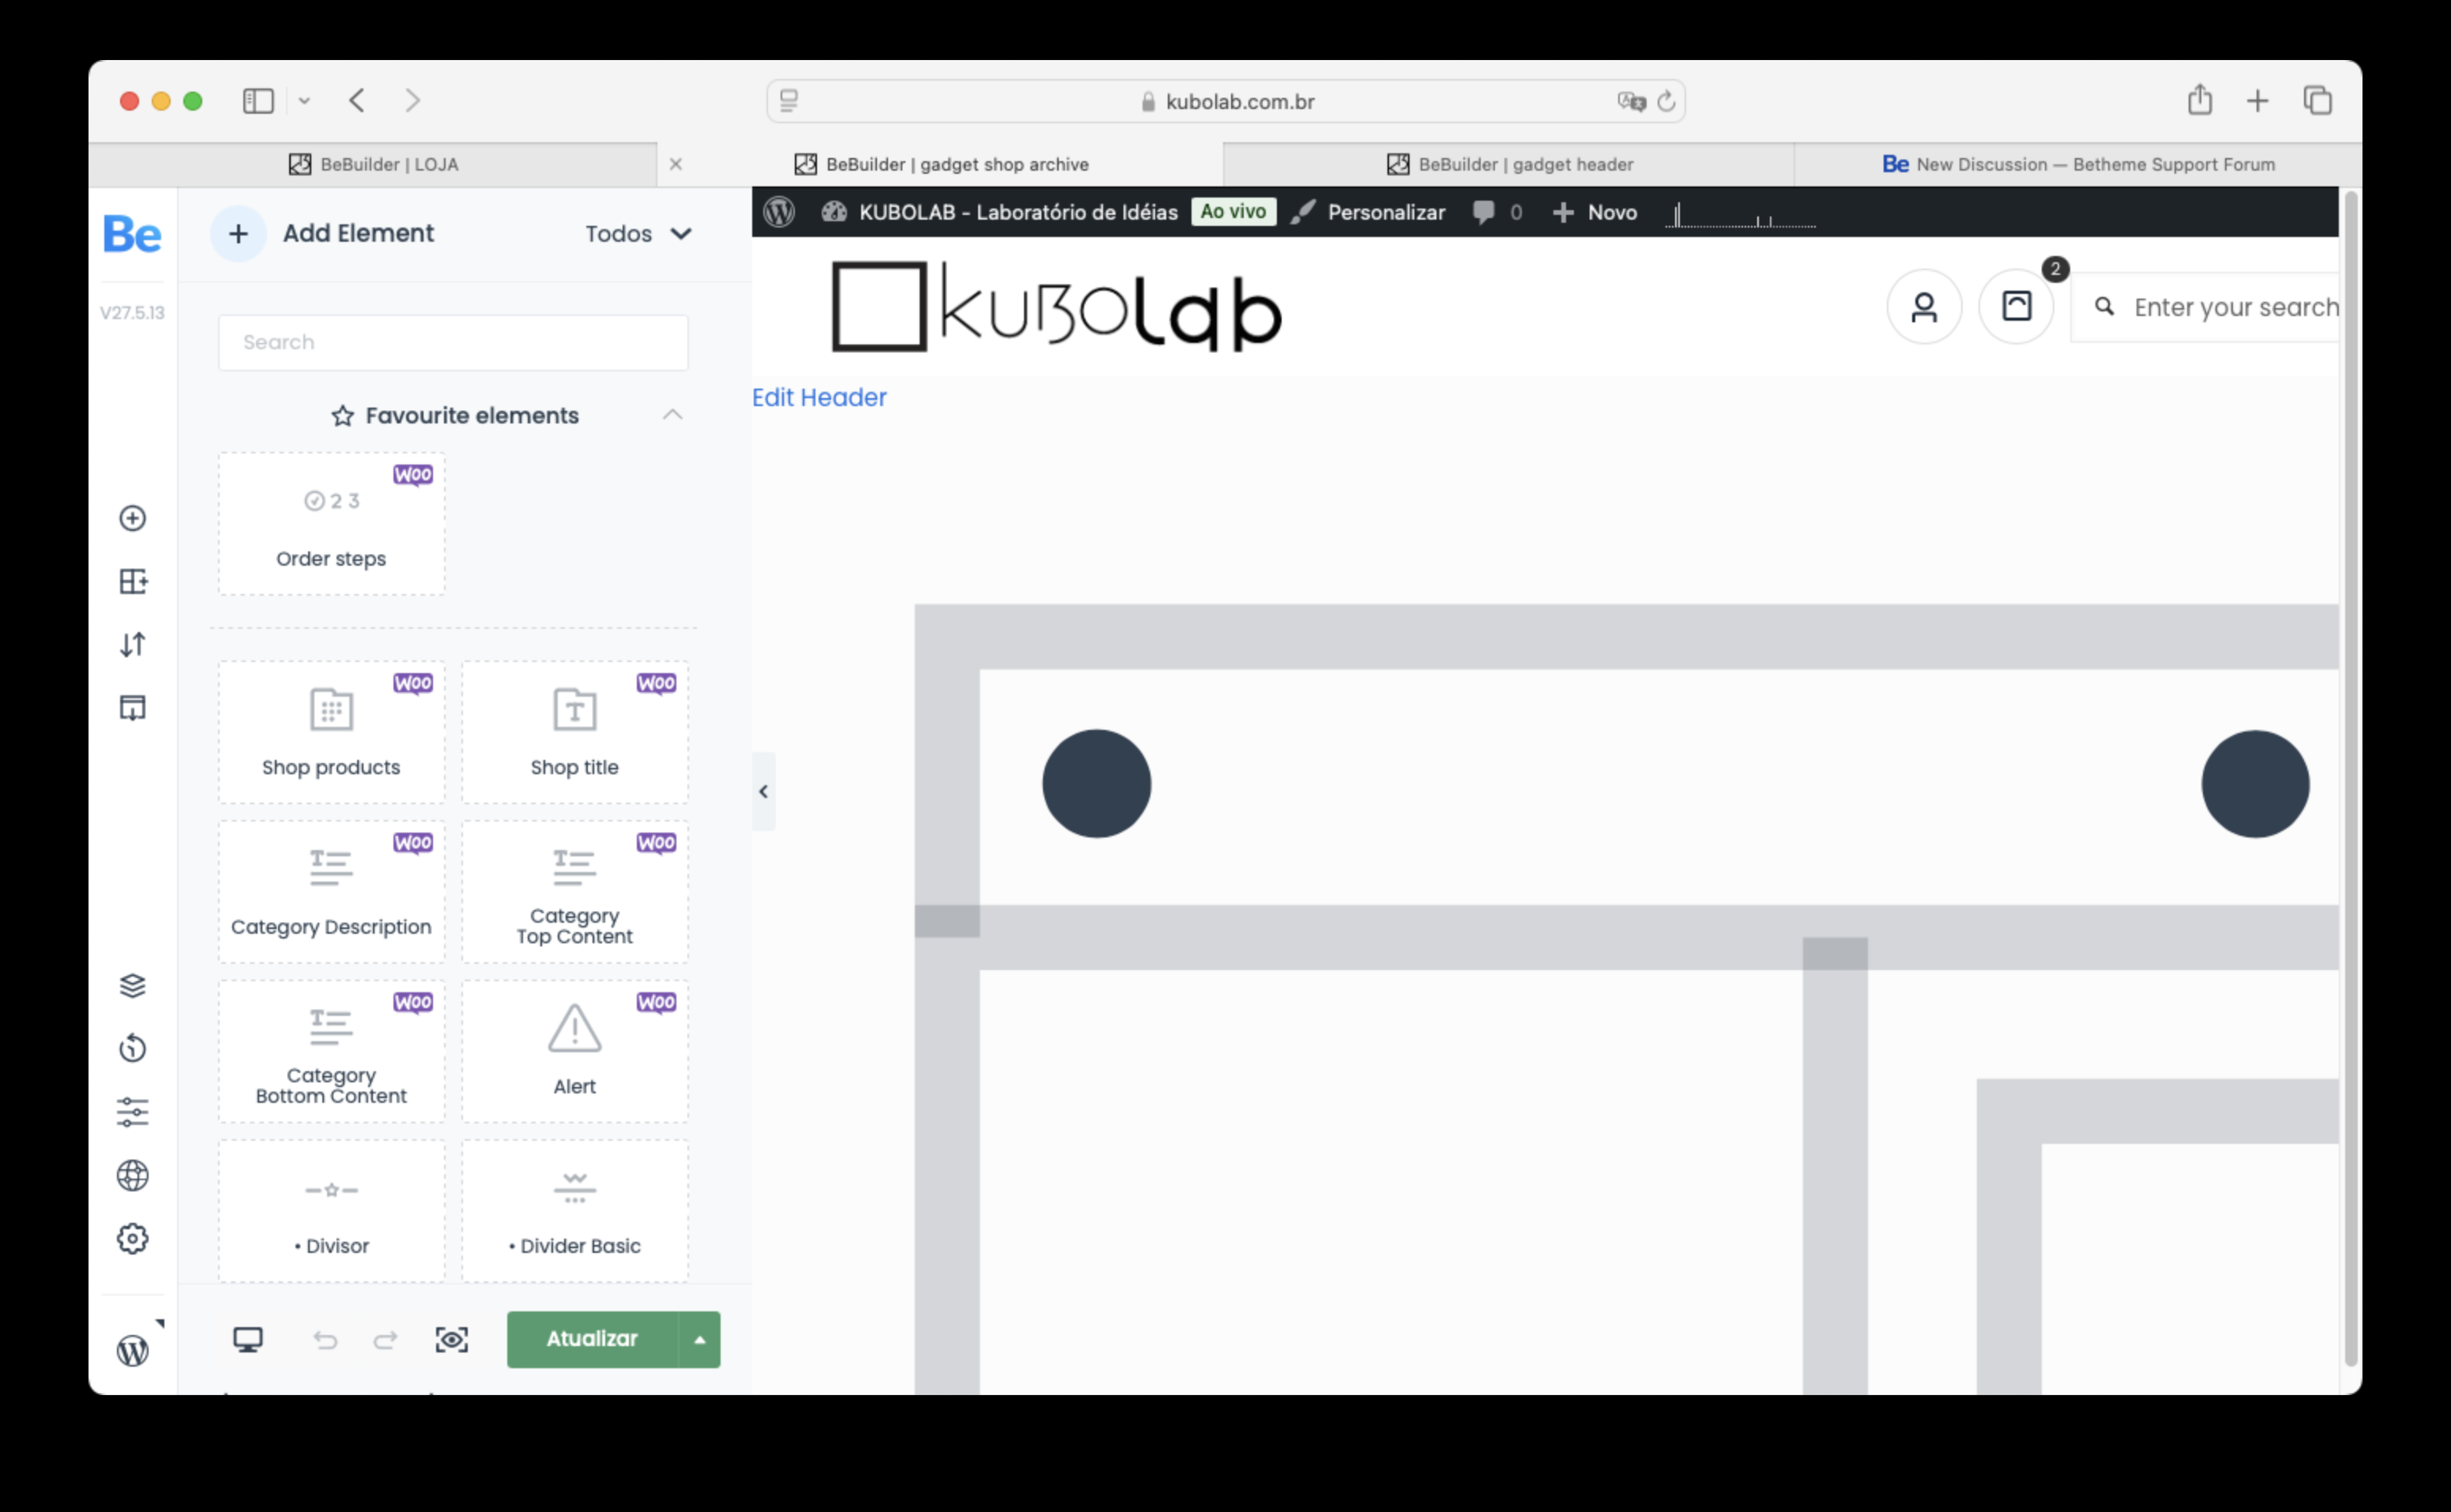
Task: Click the Safari back button
Action: coord(357,101)
